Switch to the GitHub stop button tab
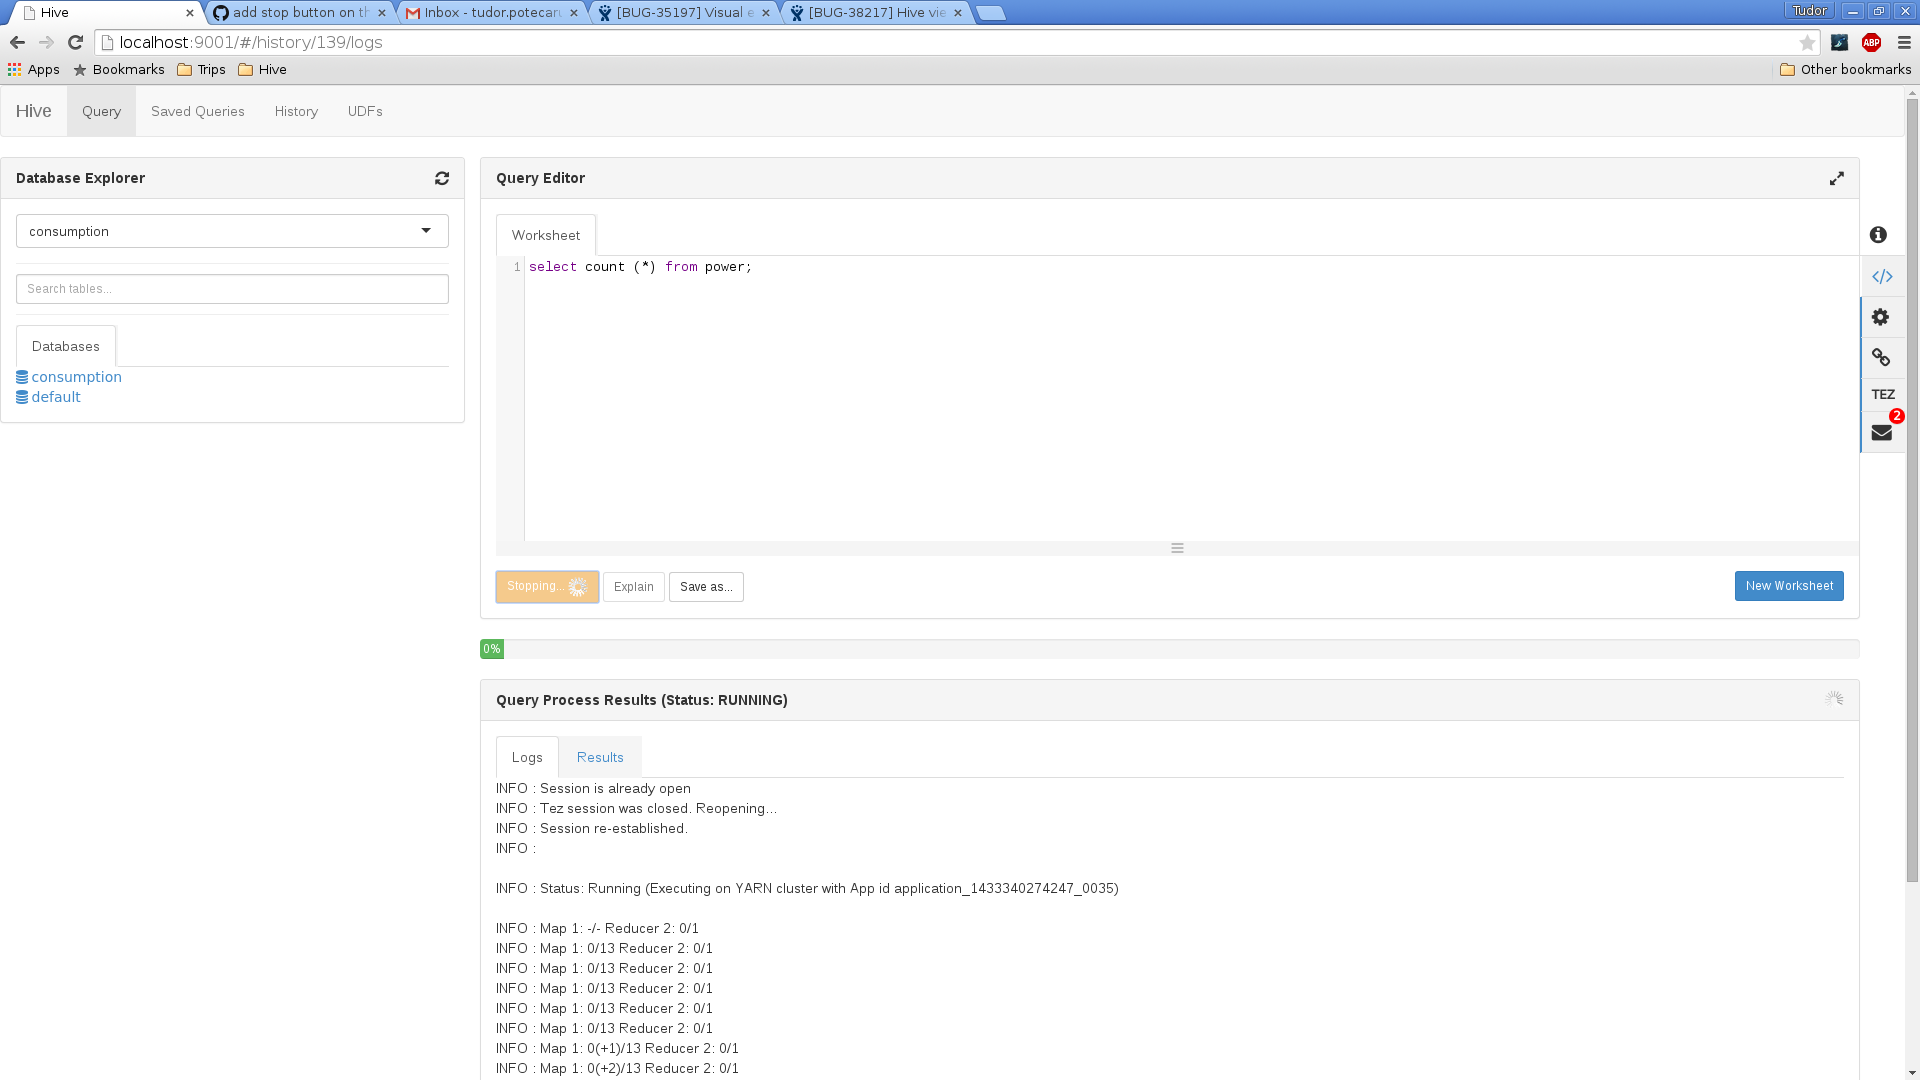This screenshot has height=1080, width=1920. pyautogui.click(x=299, y=13)
